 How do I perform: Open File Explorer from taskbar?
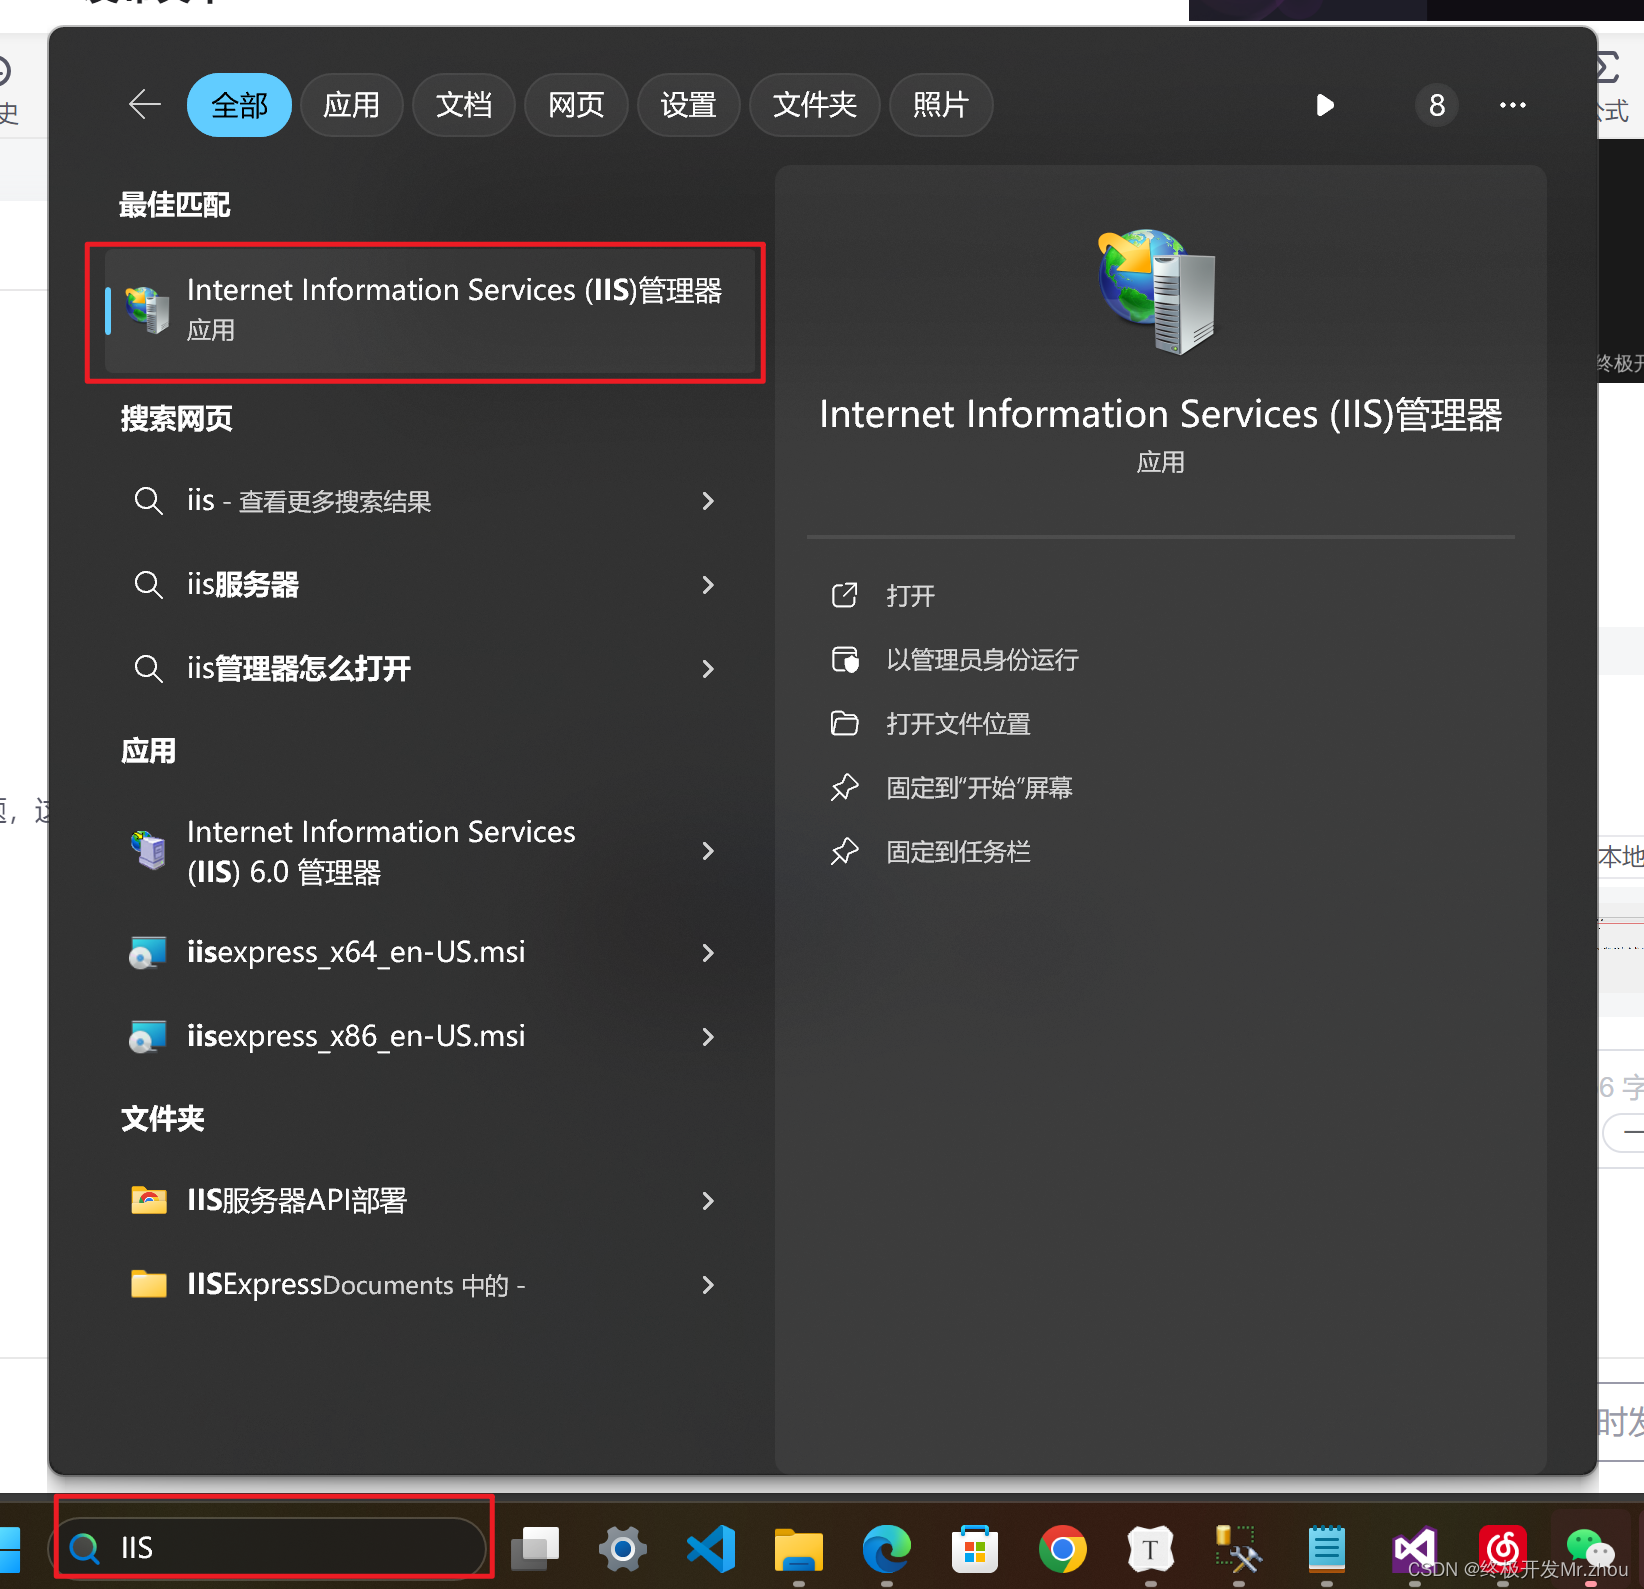click(x=798, y=1549)
